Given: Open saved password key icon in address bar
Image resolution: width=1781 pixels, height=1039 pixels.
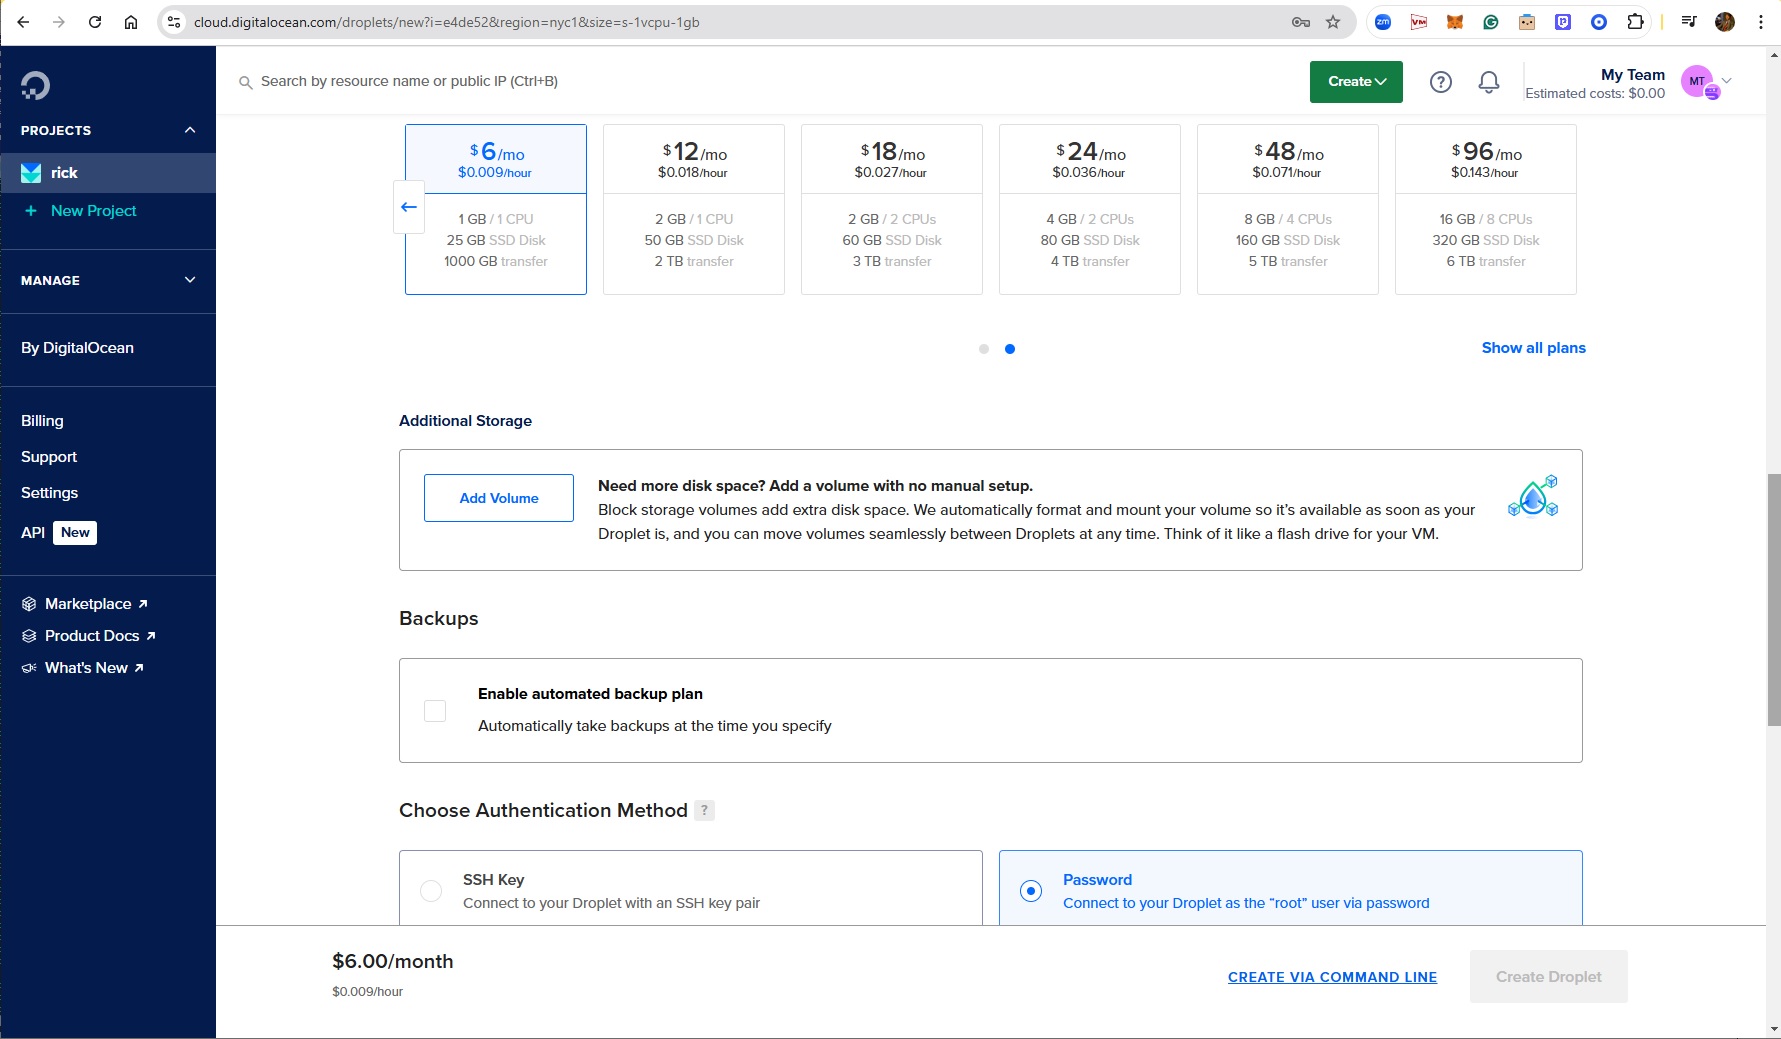Looking at the screenshot, I should [1301, 22].
